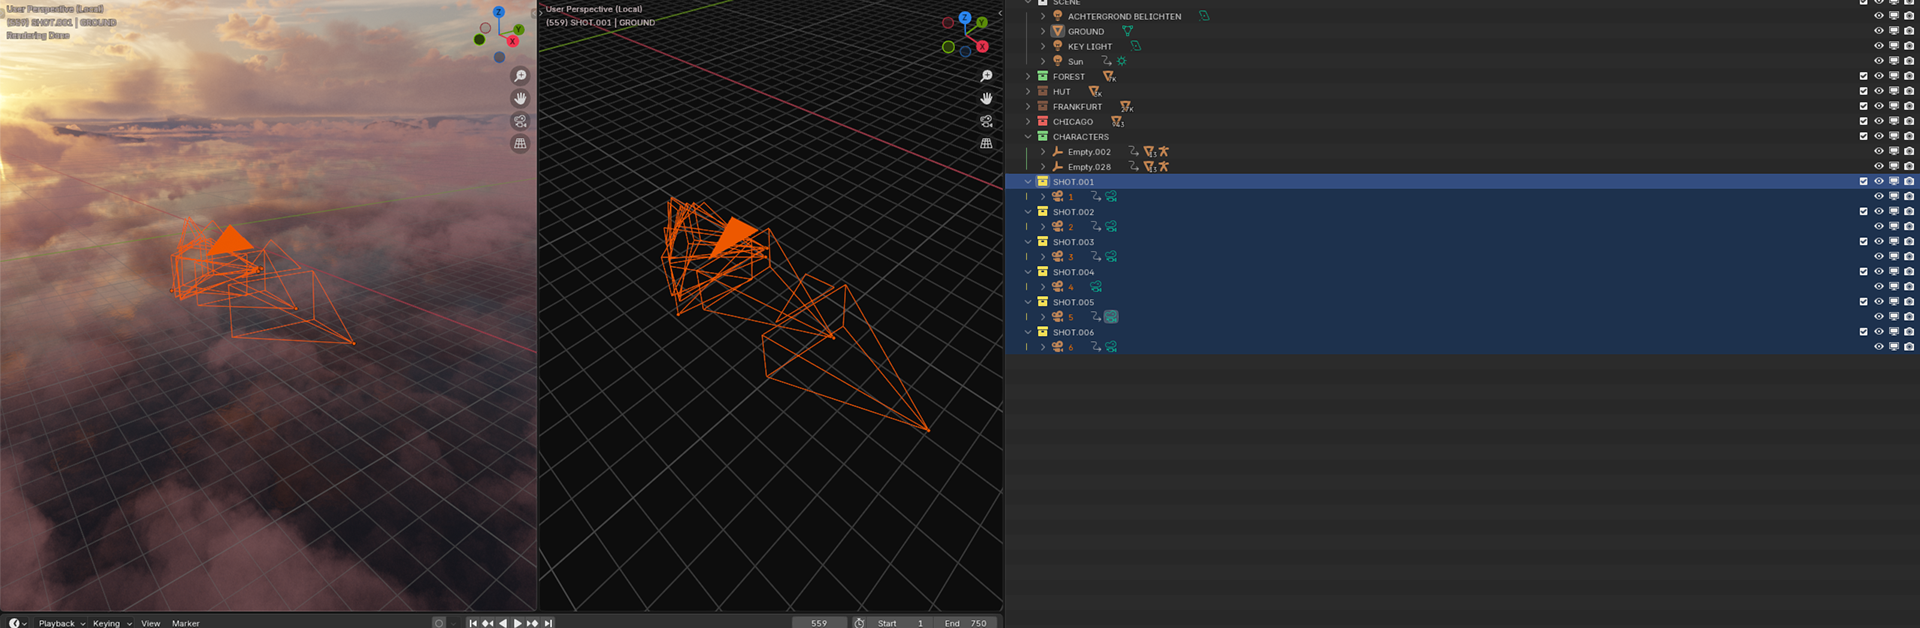Play animation in reverse

pyautogui.click(x=503, y=623)
